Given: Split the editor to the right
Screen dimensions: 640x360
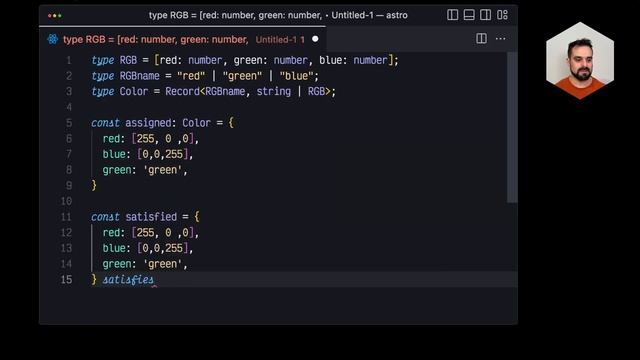Looking at the screenshot, I should [x=481, y=39].
